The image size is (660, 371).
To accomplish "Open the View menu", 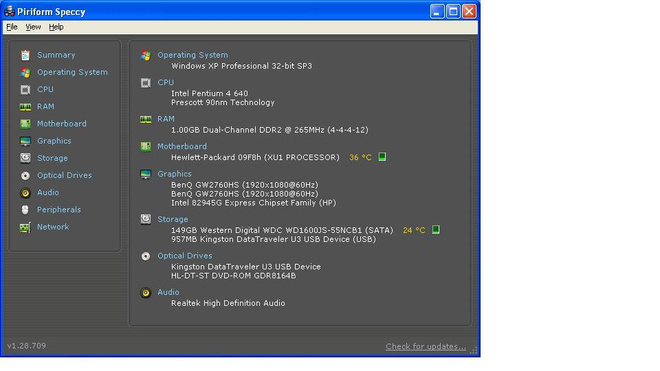I will pyautogui.click(x=33, y=27).
